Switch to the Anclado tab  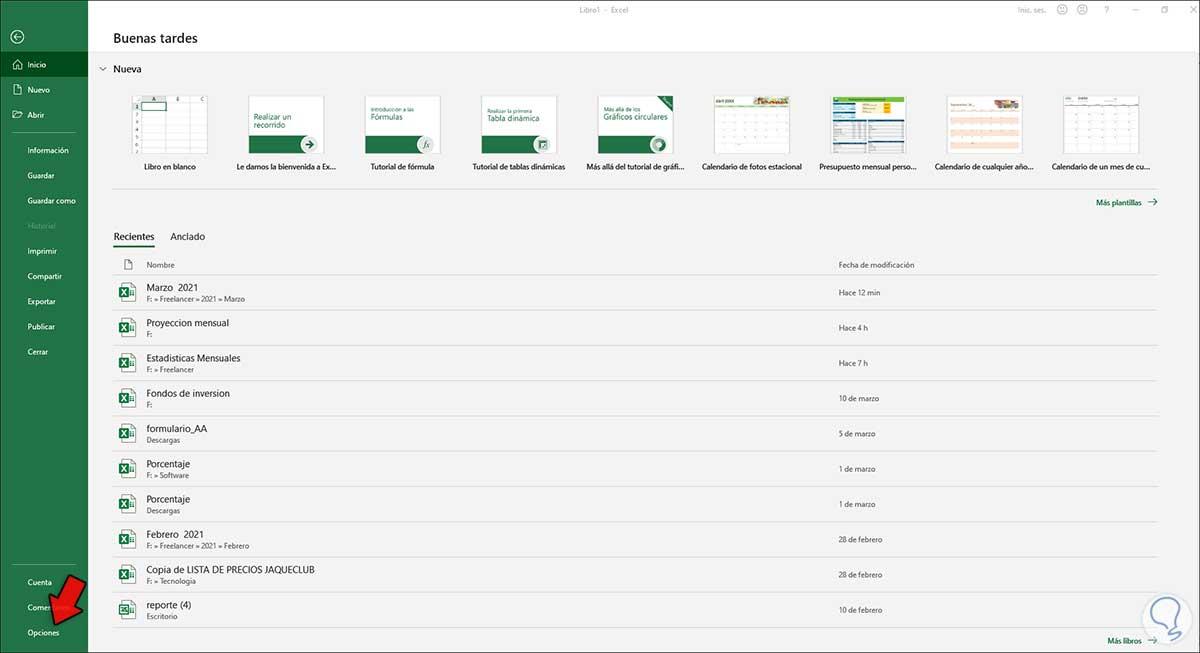coord(187,237)
